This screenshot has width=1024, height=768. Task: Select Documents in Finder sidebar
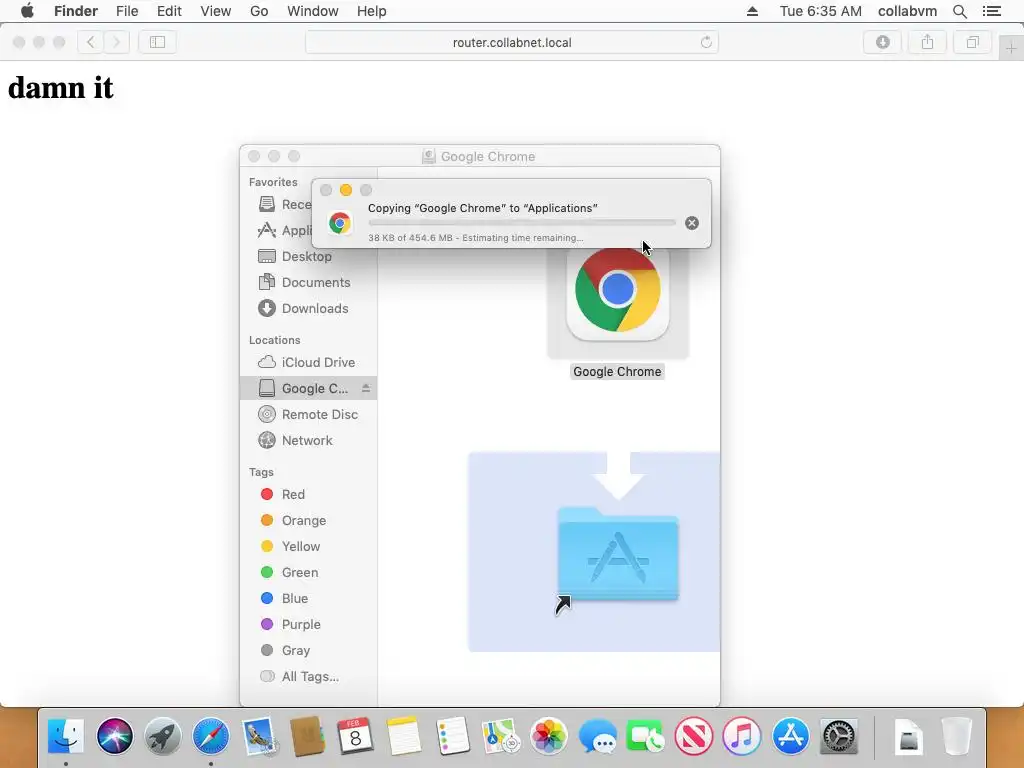click(308, 282)
